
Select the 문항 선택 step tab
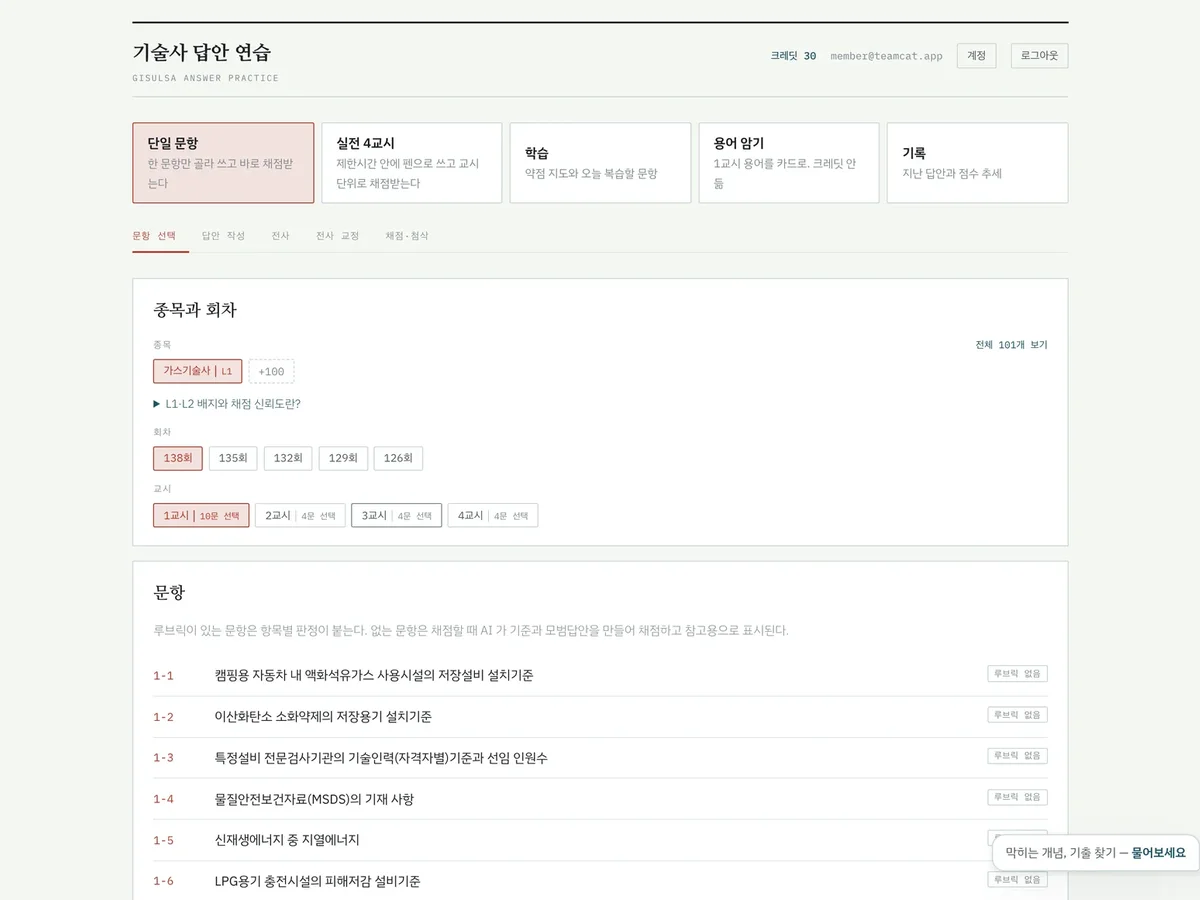click(x=154, y=236)
